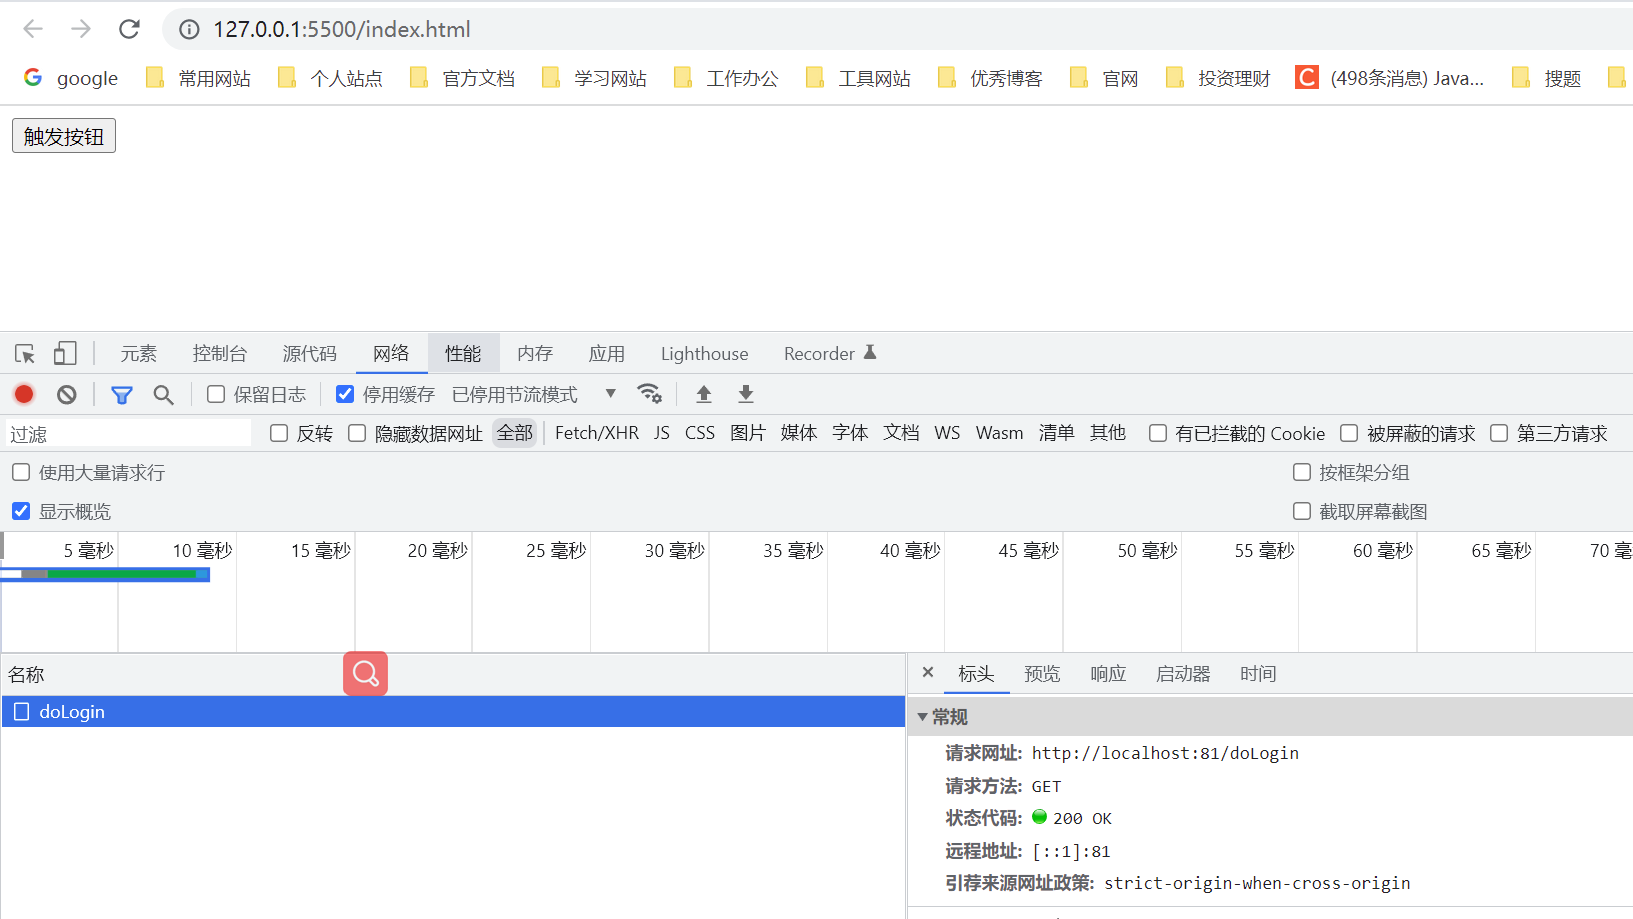Enable the 保留日志 checkbox
Screen dimensions: 1633x919
coord(216,394)
